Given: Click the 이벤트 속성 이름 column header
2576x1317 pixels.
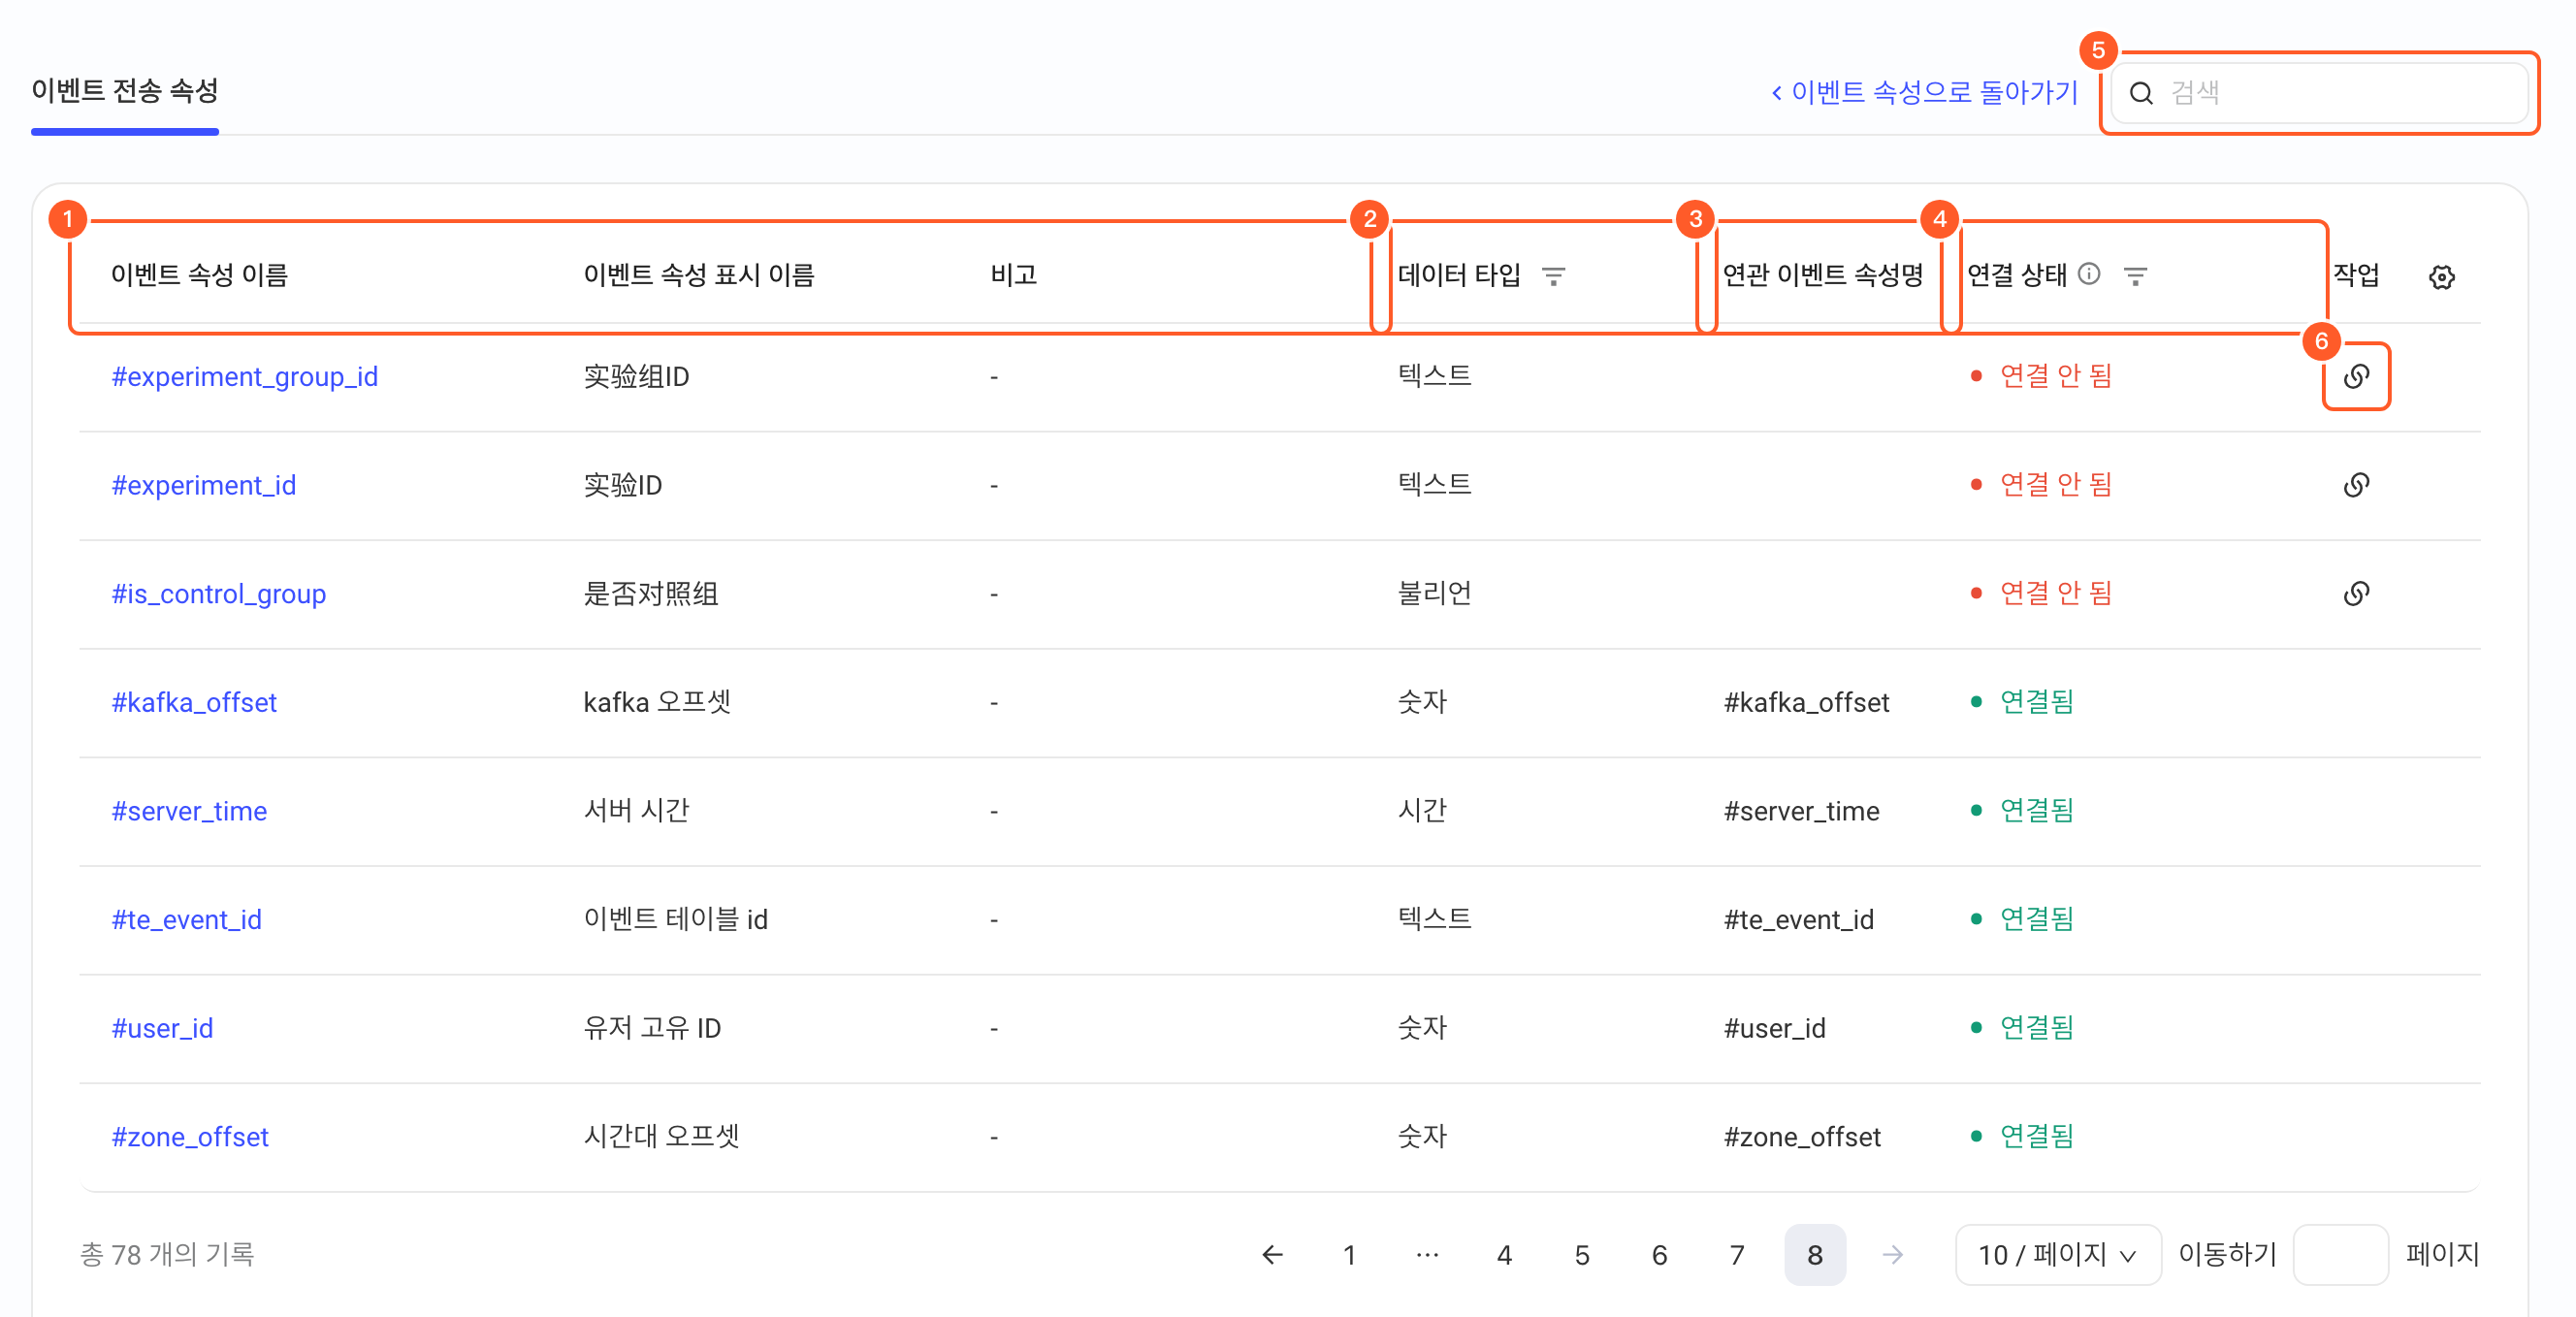Looking at the screenshot, I should click(199, 275).
